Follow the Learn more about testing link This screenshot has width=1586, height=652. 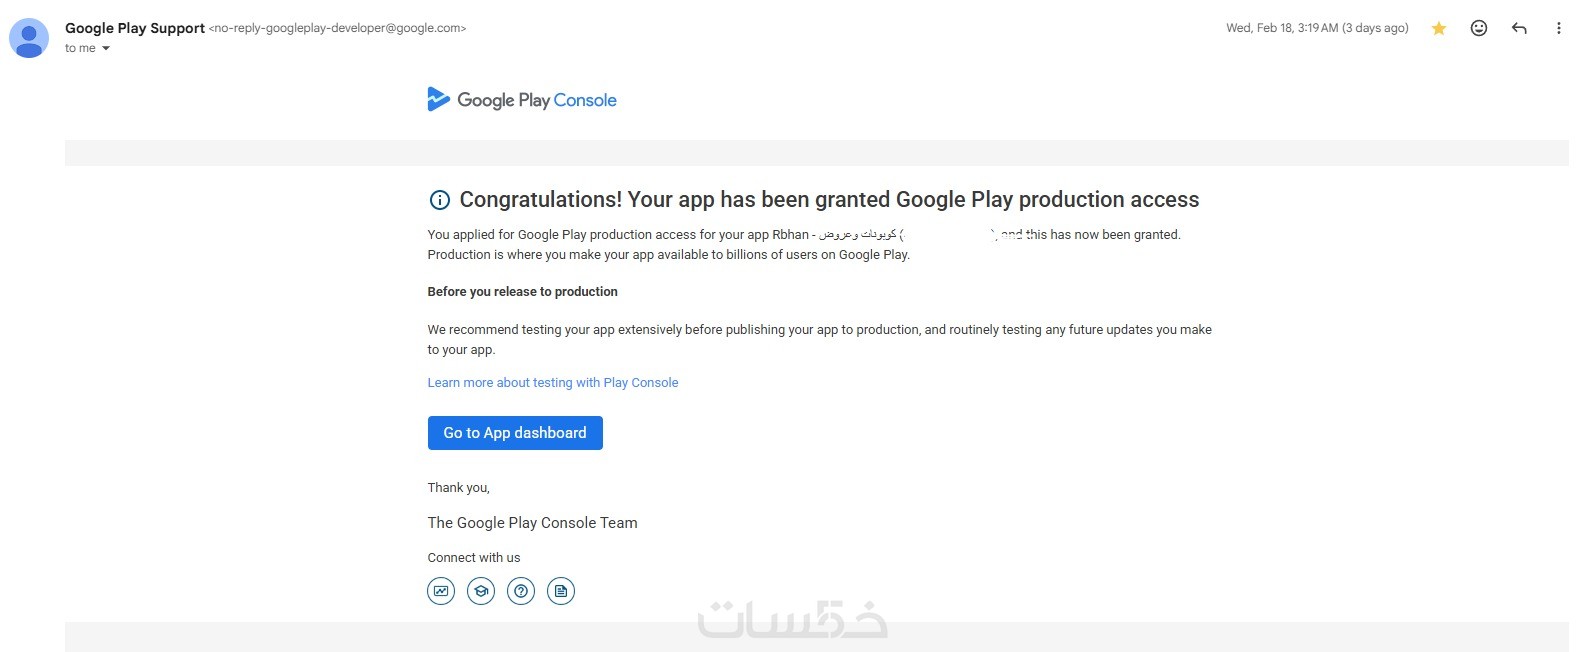pyautogui.click(x=553, y=383)
